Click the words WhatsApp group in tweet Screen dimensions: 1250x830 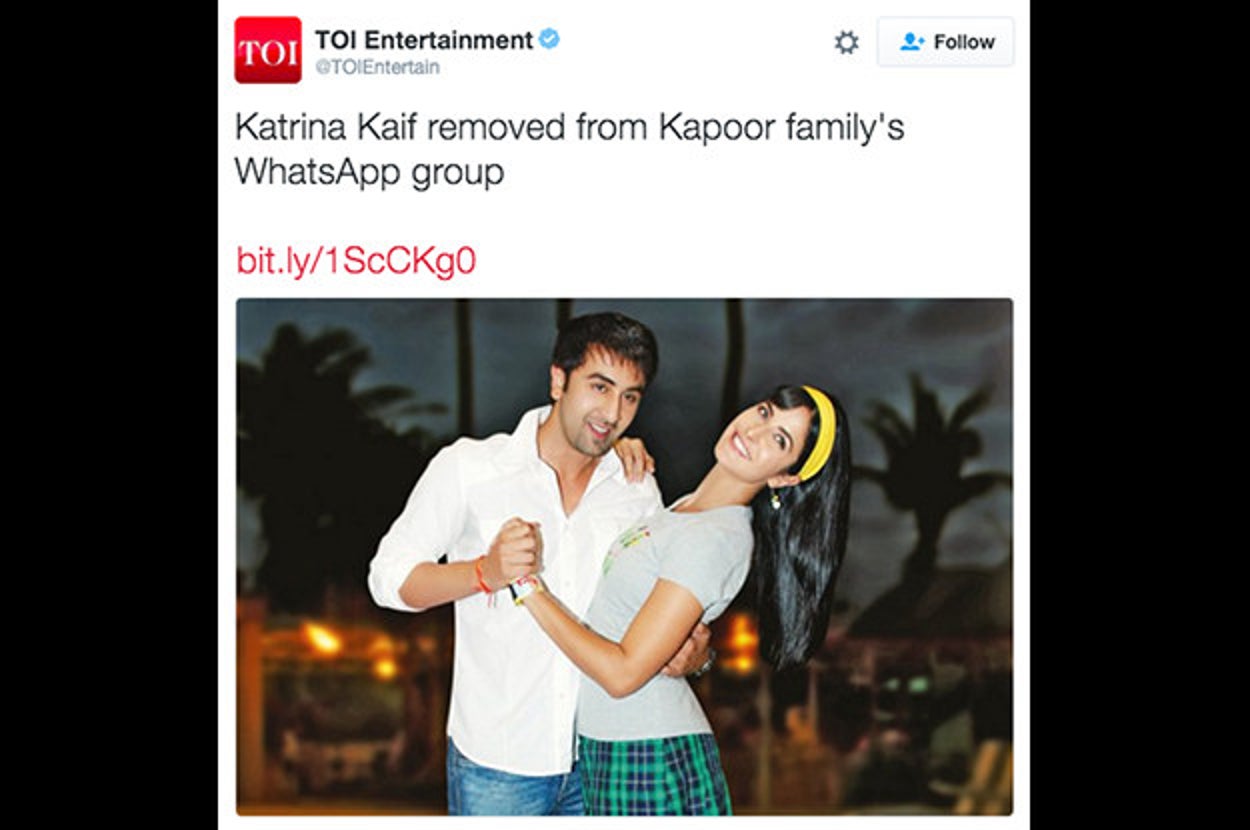point(369,172)
